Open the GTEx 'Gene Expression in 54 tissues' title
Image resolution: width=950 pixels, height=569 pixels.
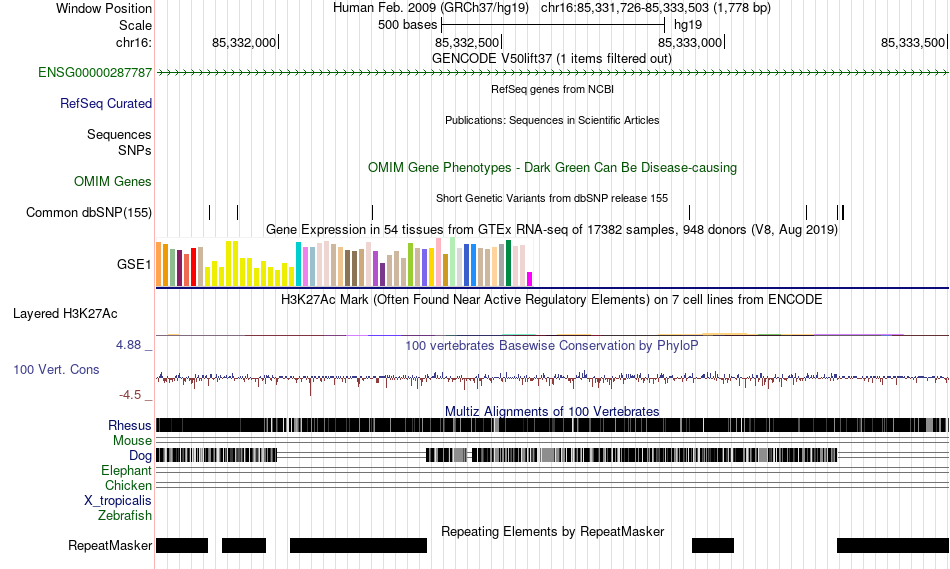pos(552,230)
